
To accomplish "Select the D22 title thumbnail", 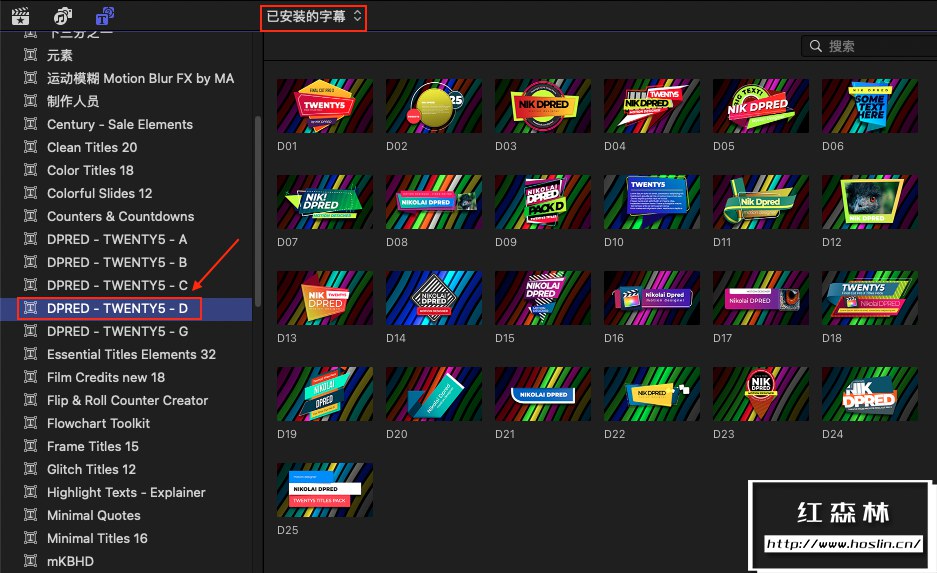I will click(x=652, y=394).
